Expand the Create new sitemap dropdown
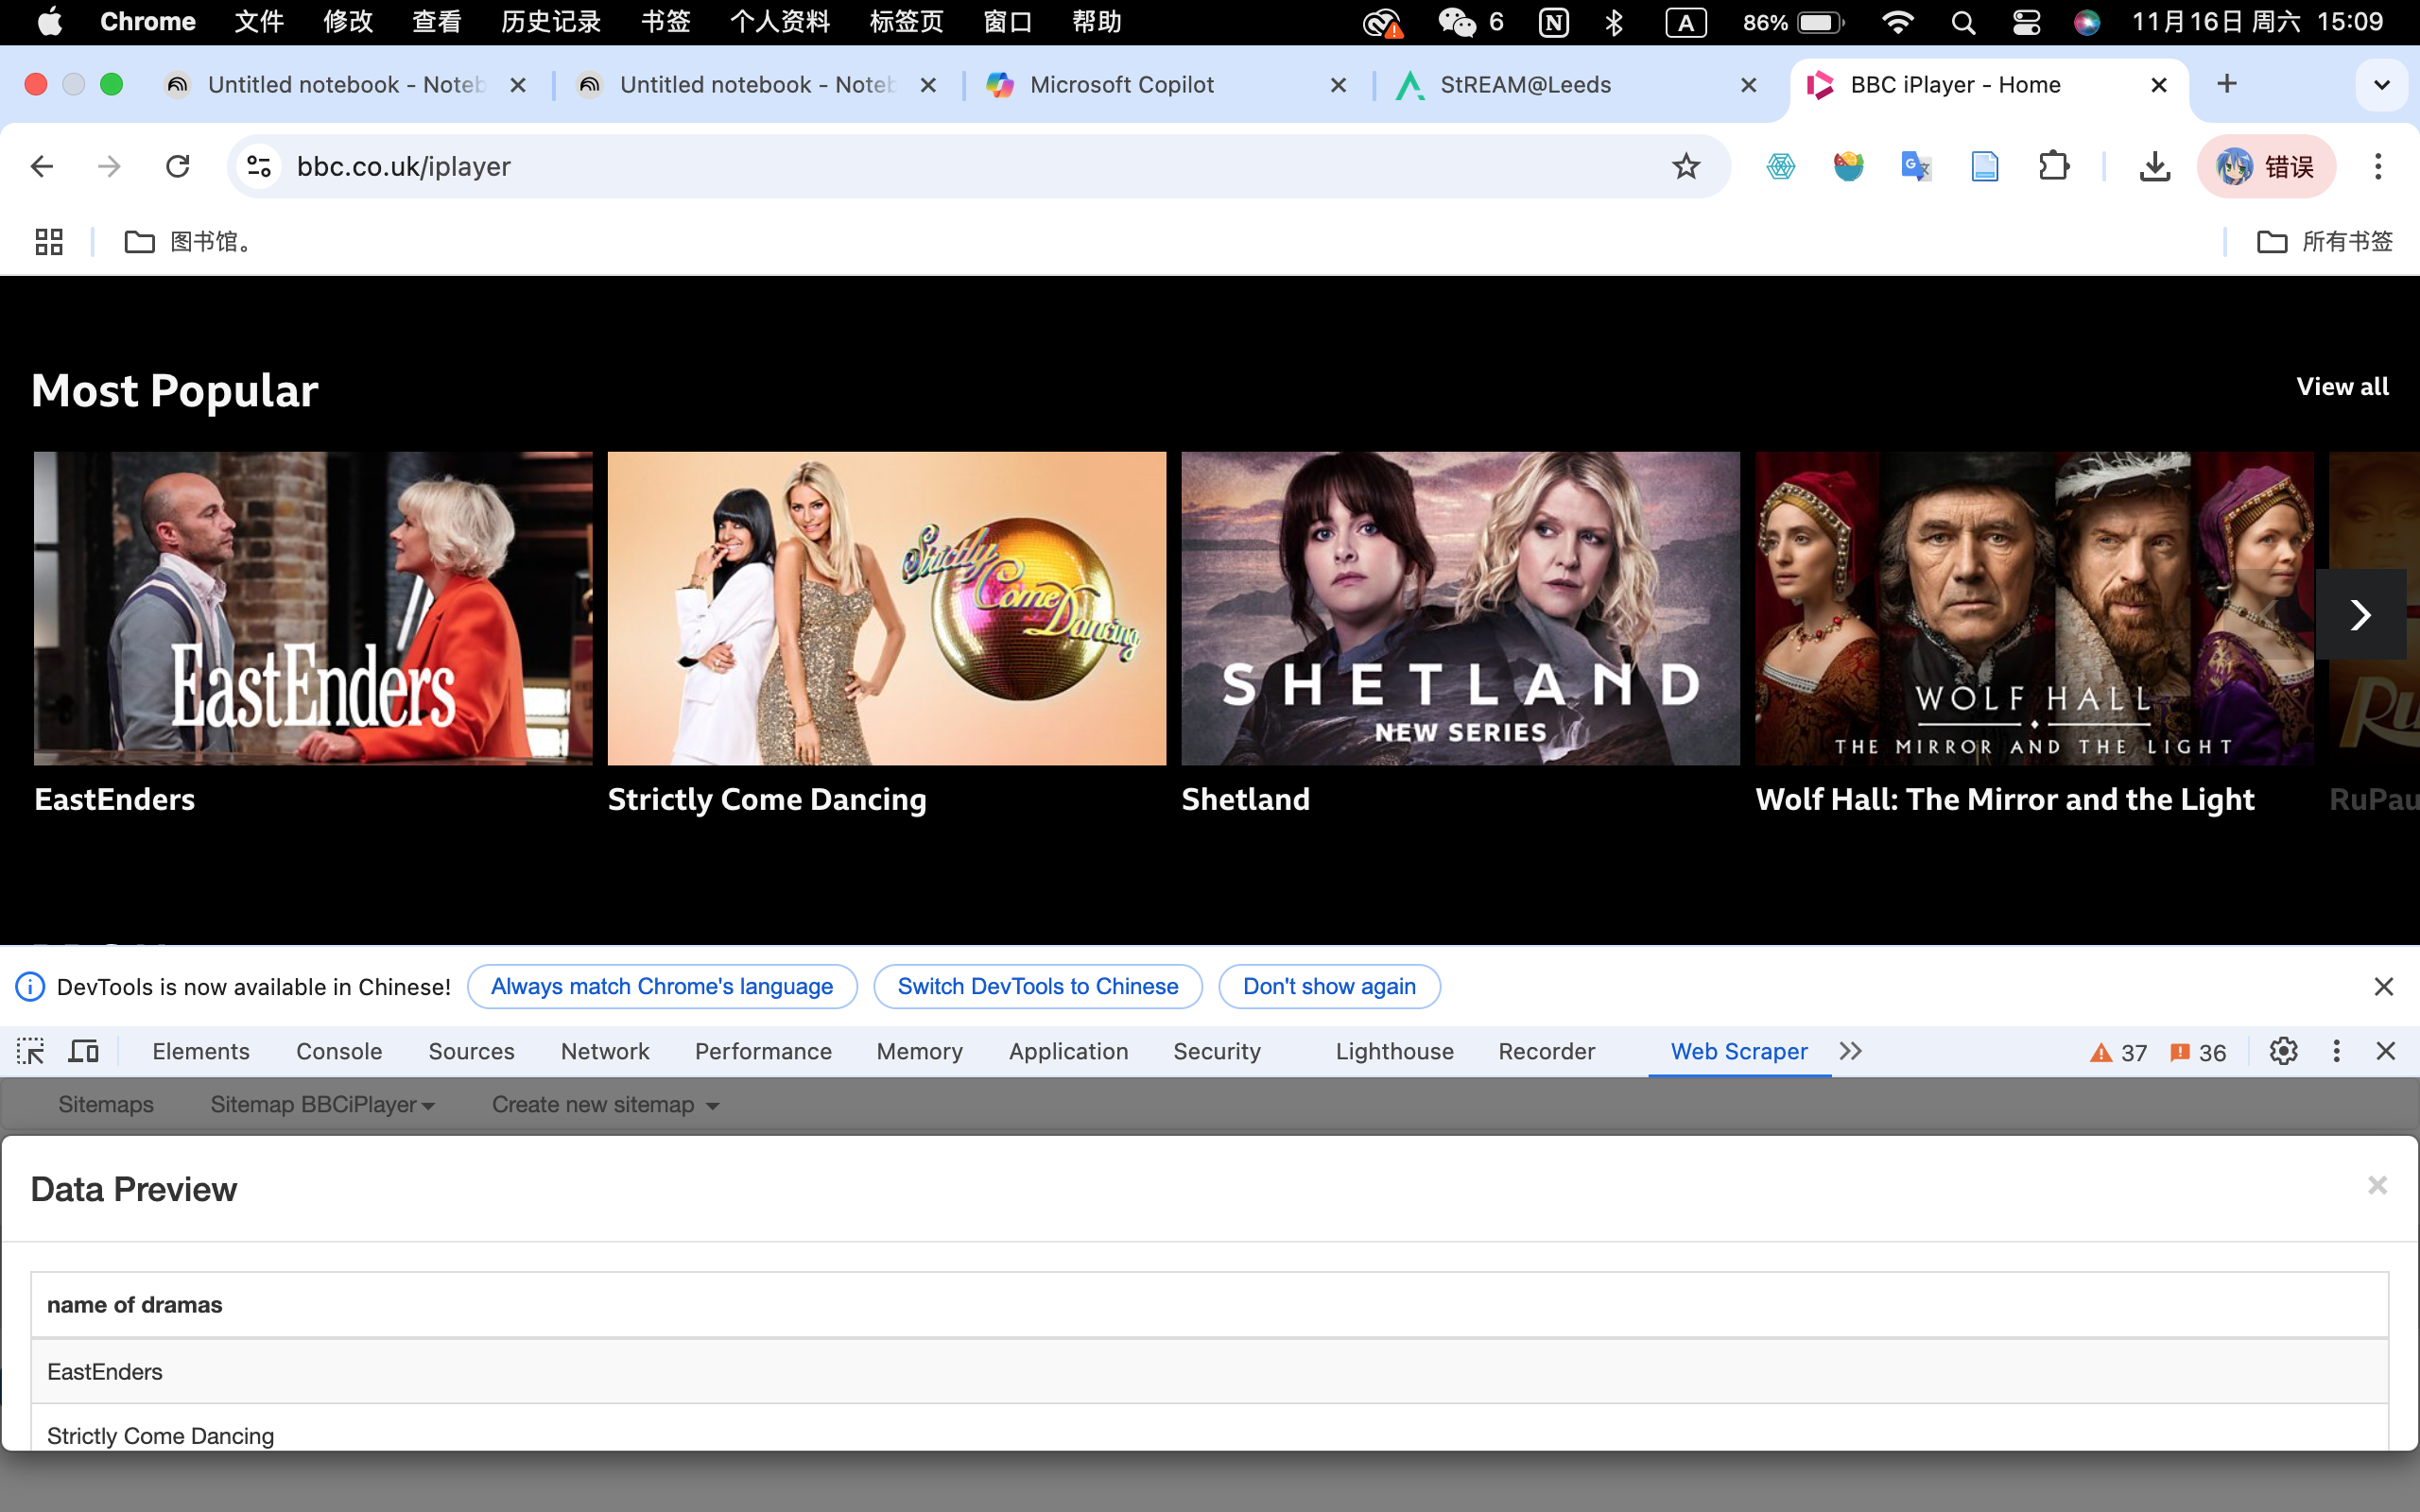This screenshot has height=1512, width=2420. [x=604, y=1104]
